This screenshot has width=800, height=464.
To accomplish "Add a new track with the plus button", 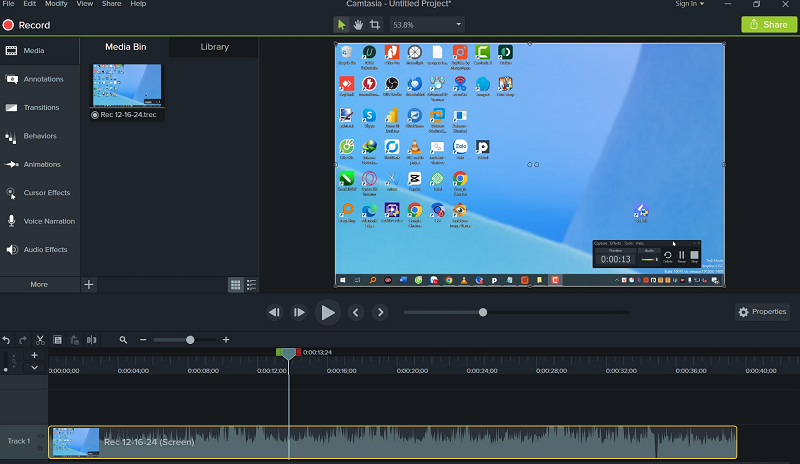I will pyautogui.click(x=34, y=355).
